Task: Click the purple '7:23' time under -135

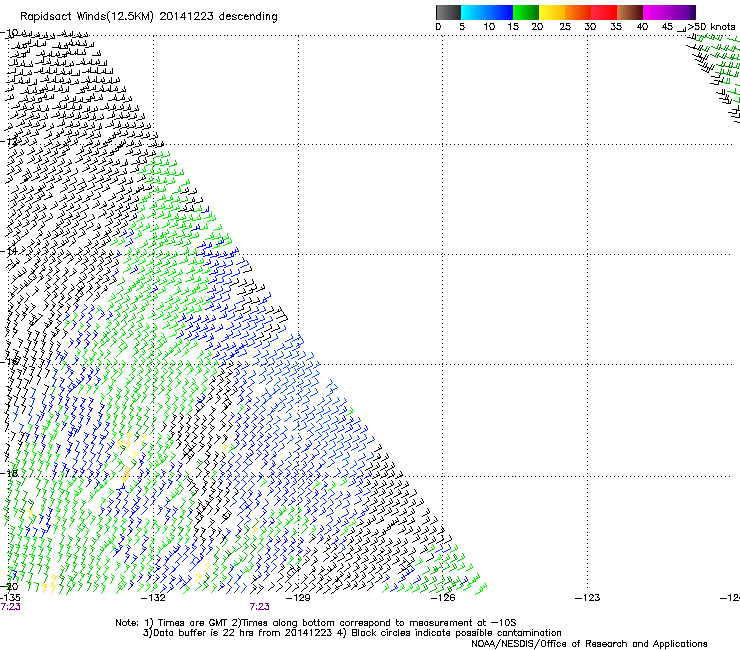Action: click(10, 607)
